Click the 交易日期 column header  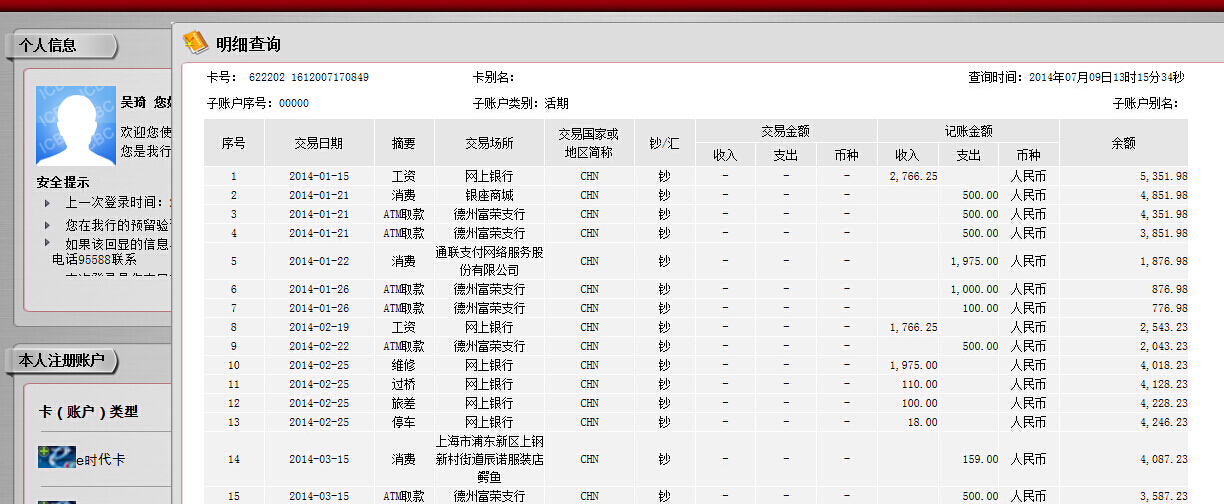[319, 143]
